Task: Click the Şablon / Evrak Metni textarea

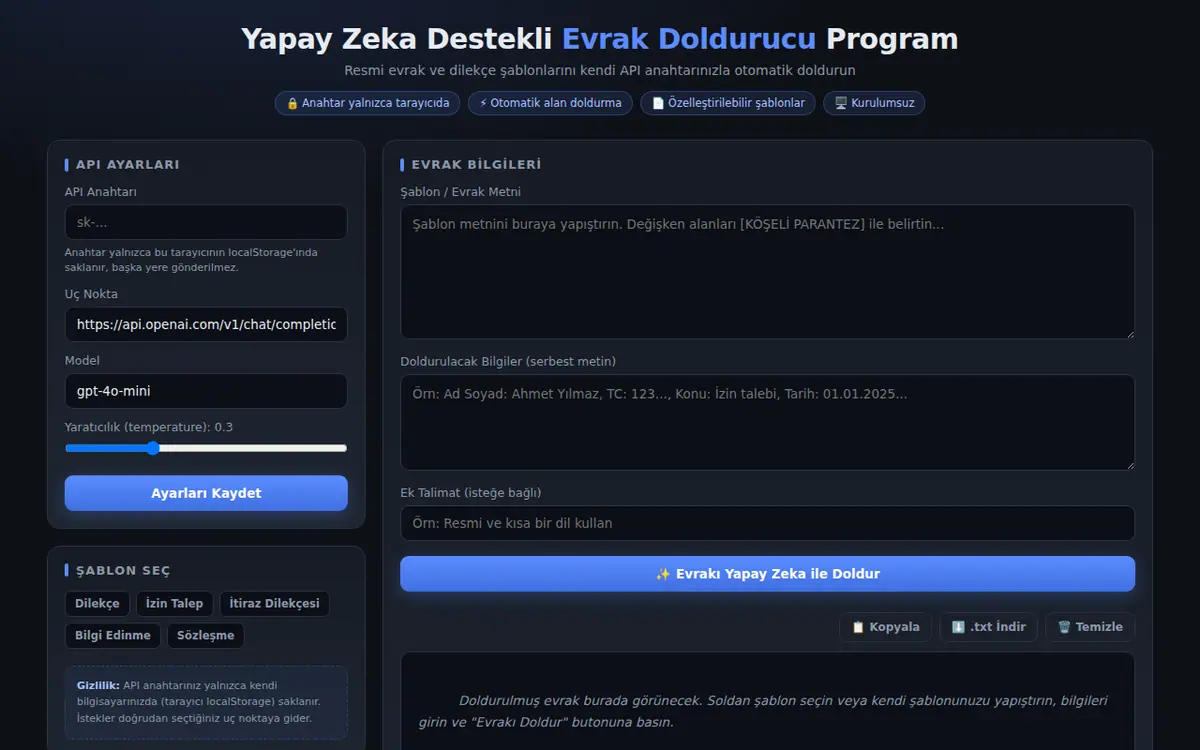Action: point(767,272)
